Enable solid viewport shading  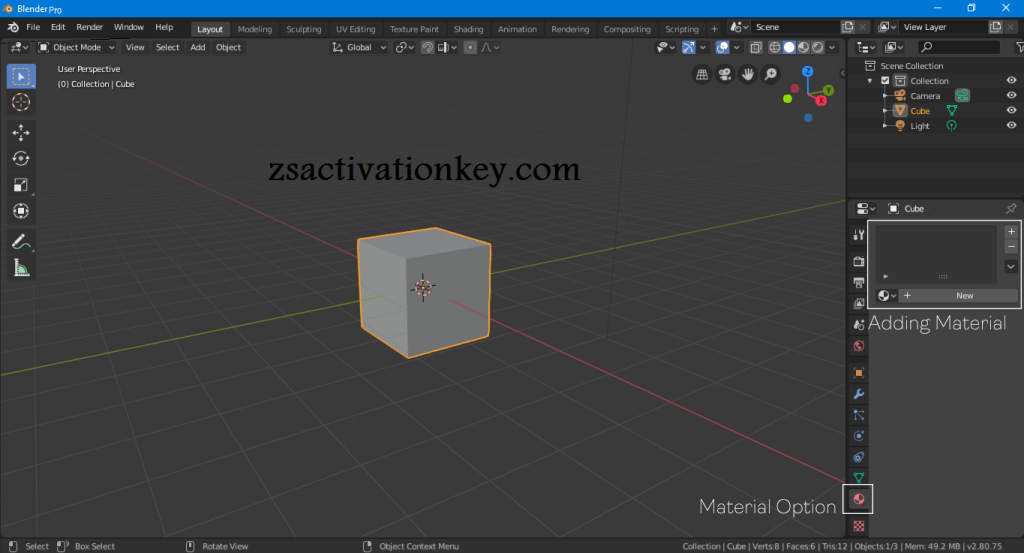coord(789,47)
